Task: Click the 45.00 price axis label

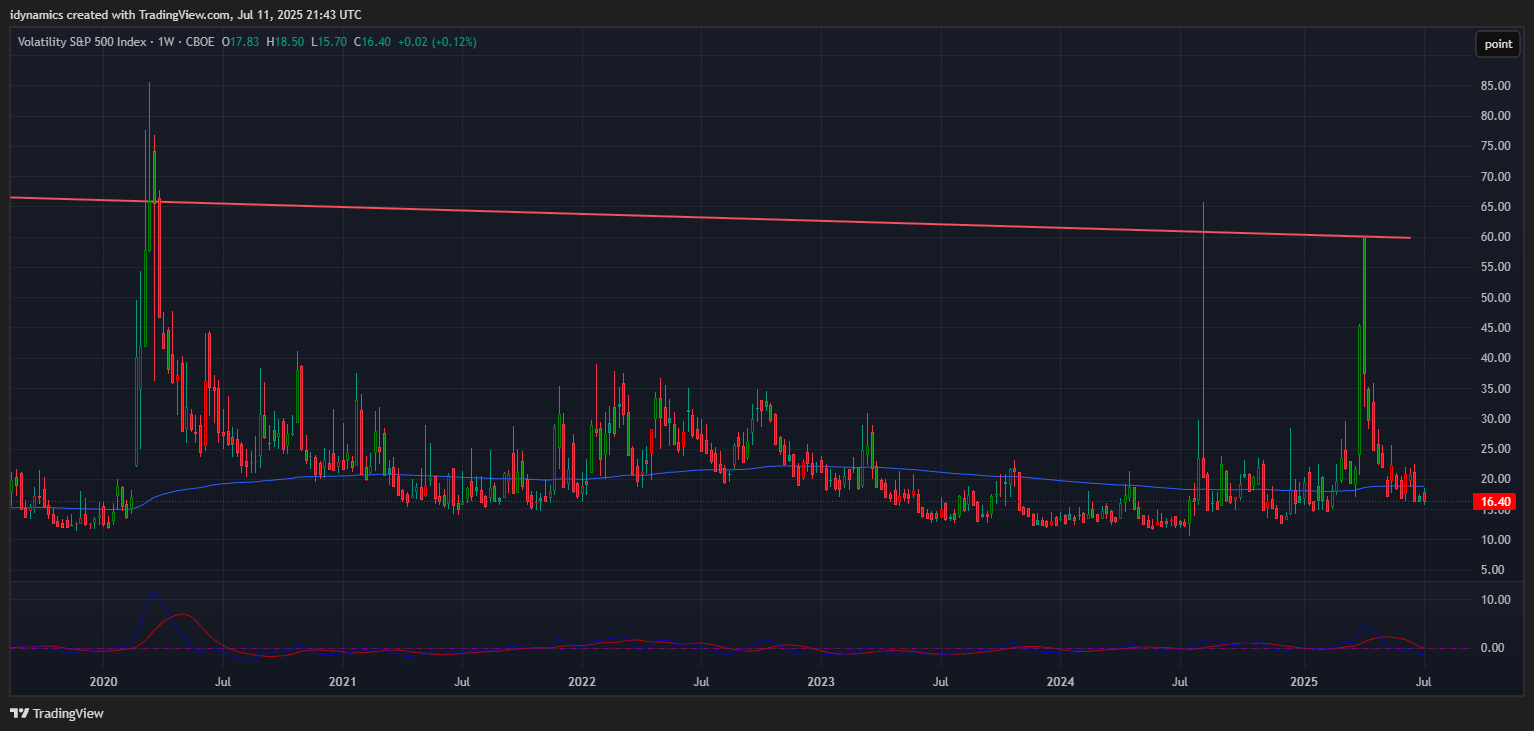Action: point(1495,328)
